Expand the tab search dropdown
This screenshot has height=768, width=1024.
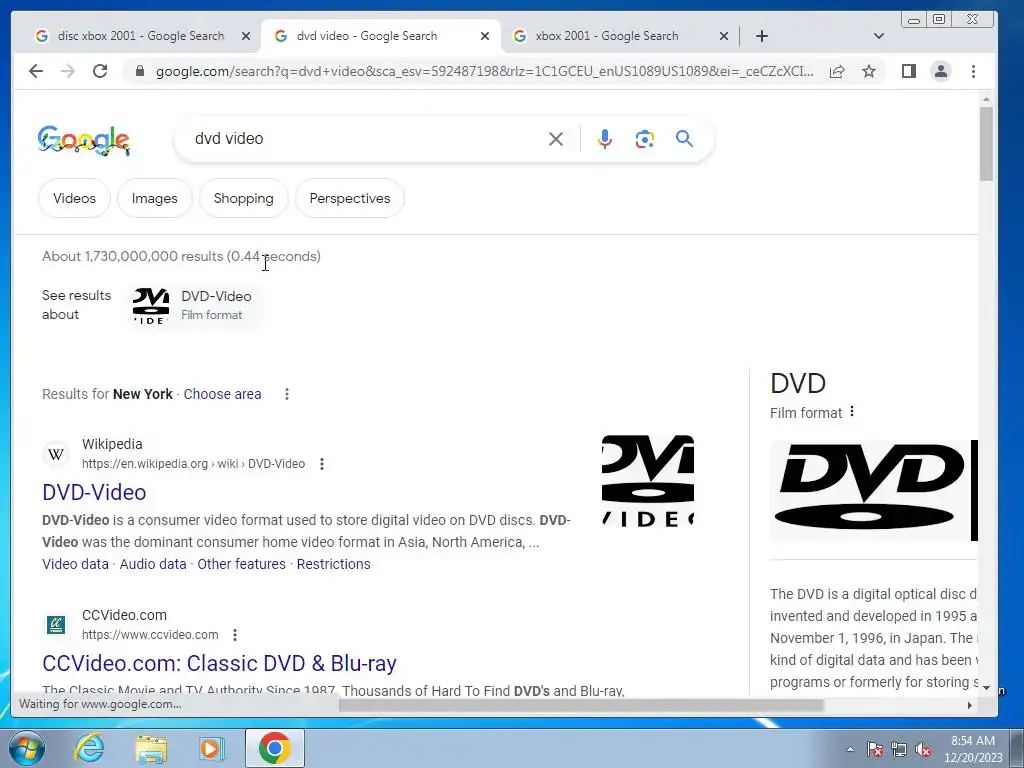878,37
